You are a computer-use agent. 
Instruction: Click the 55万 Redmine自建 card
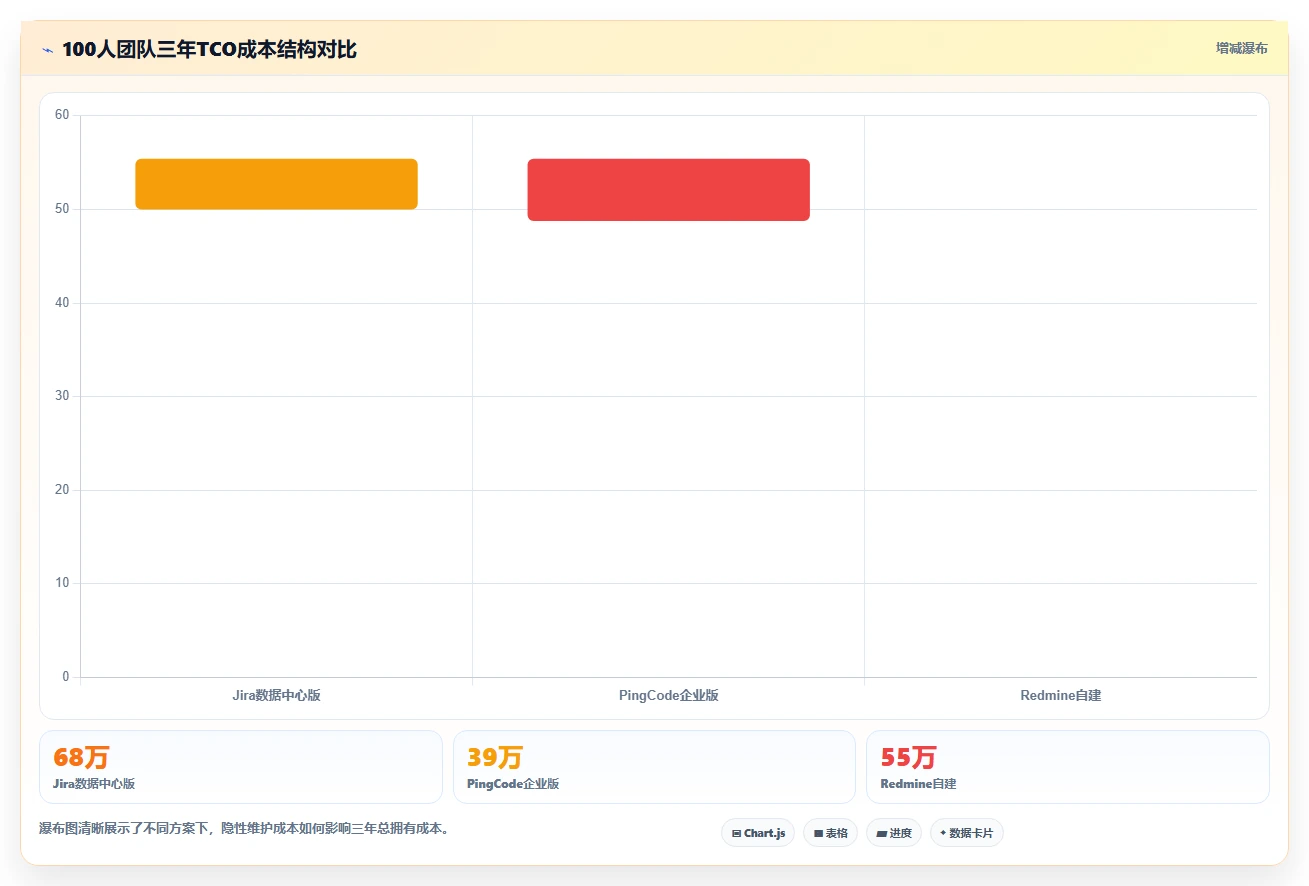tap(1068, 767)
